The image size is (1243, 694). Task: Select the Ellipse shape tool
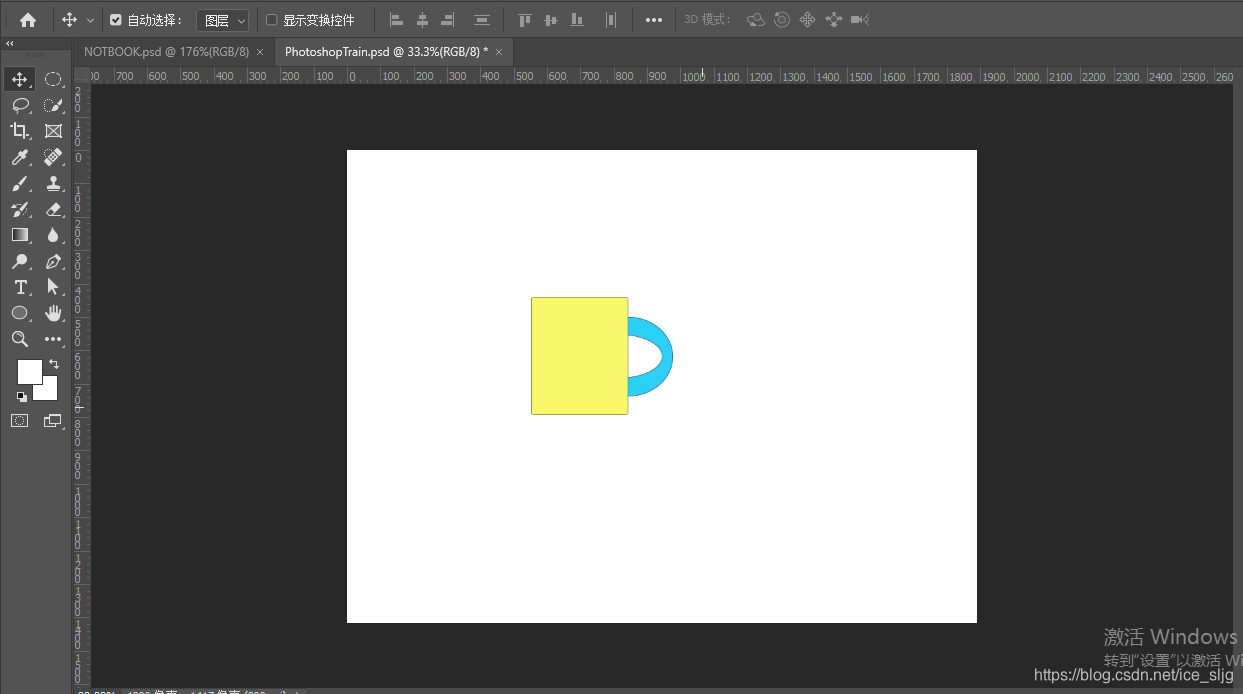pyautogui.click(x=20, y=313)
